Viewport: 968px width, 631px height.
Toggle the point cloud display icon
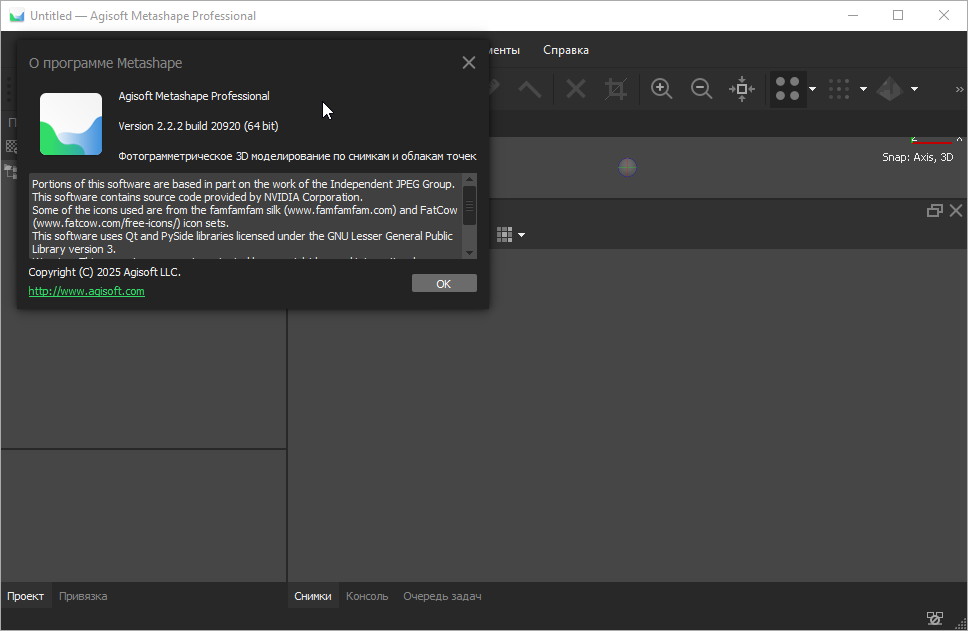tap(839, 89)
